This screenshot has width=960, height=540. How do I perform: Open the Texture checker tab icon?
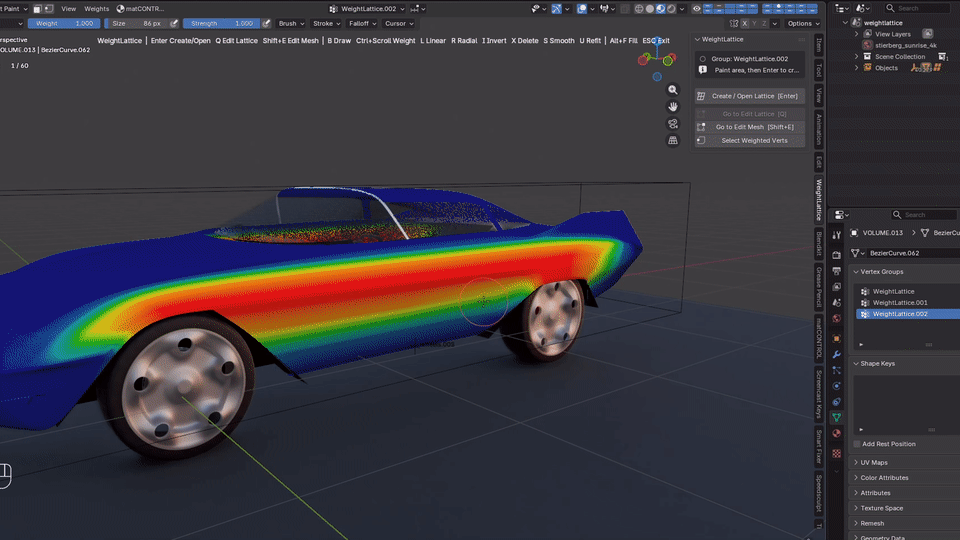(x=836, y=454)
